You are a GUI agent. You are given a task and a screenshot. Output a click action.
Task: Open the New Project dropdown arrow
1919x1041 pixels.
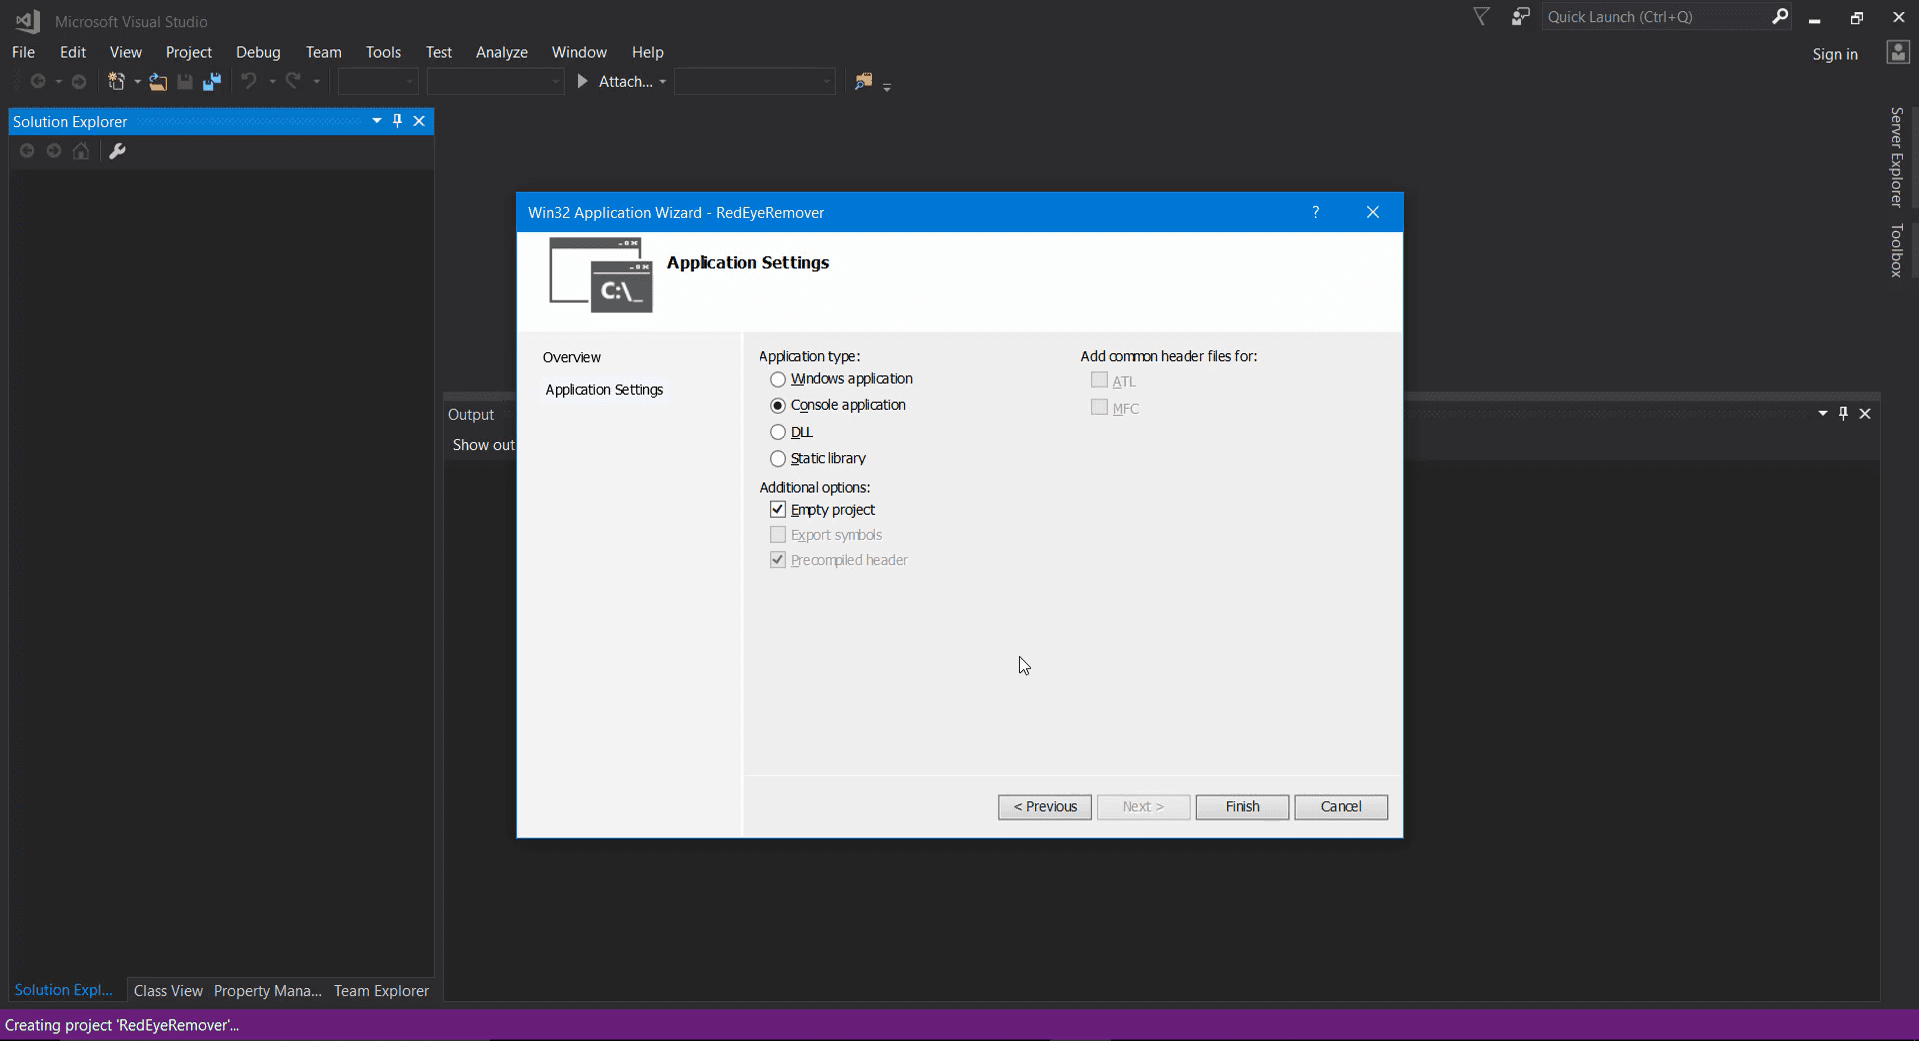(137, 82)
